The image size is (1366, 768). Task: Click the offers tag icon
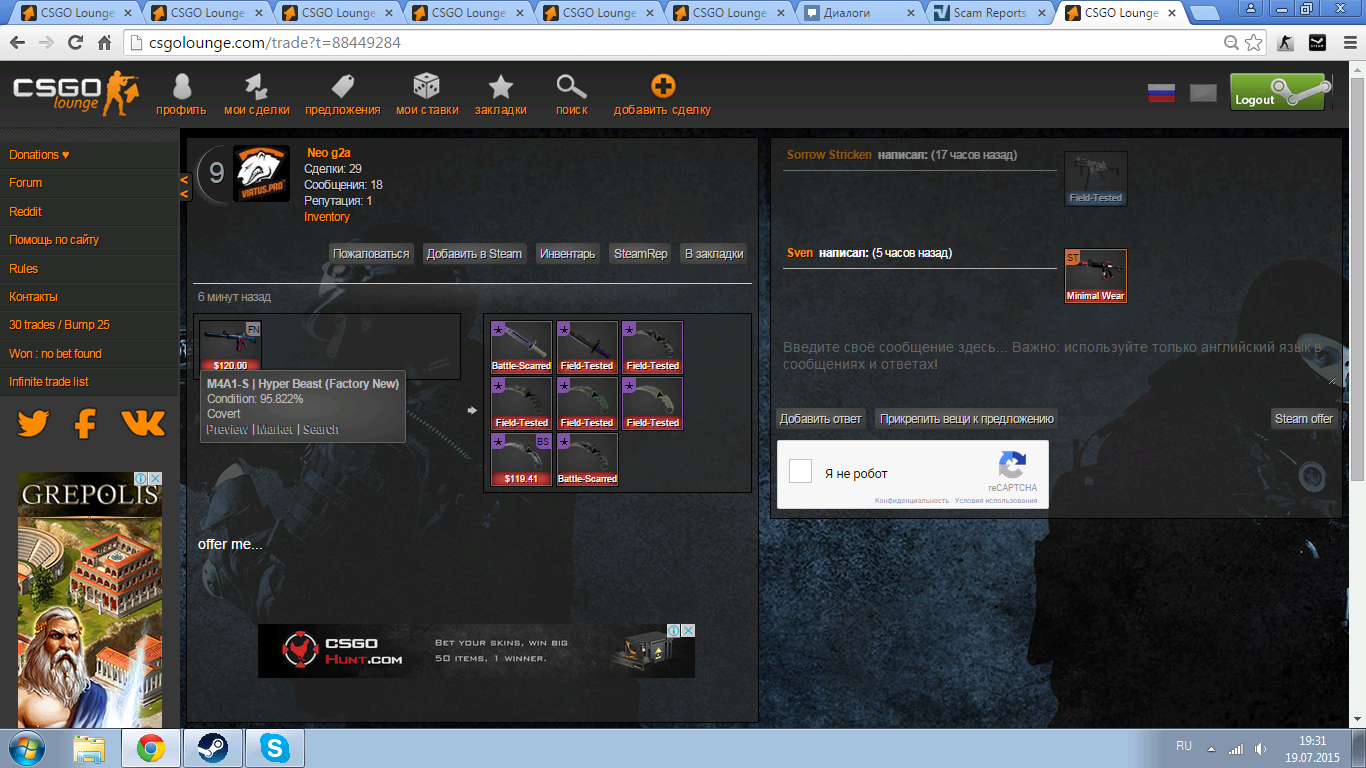(342, 88)
